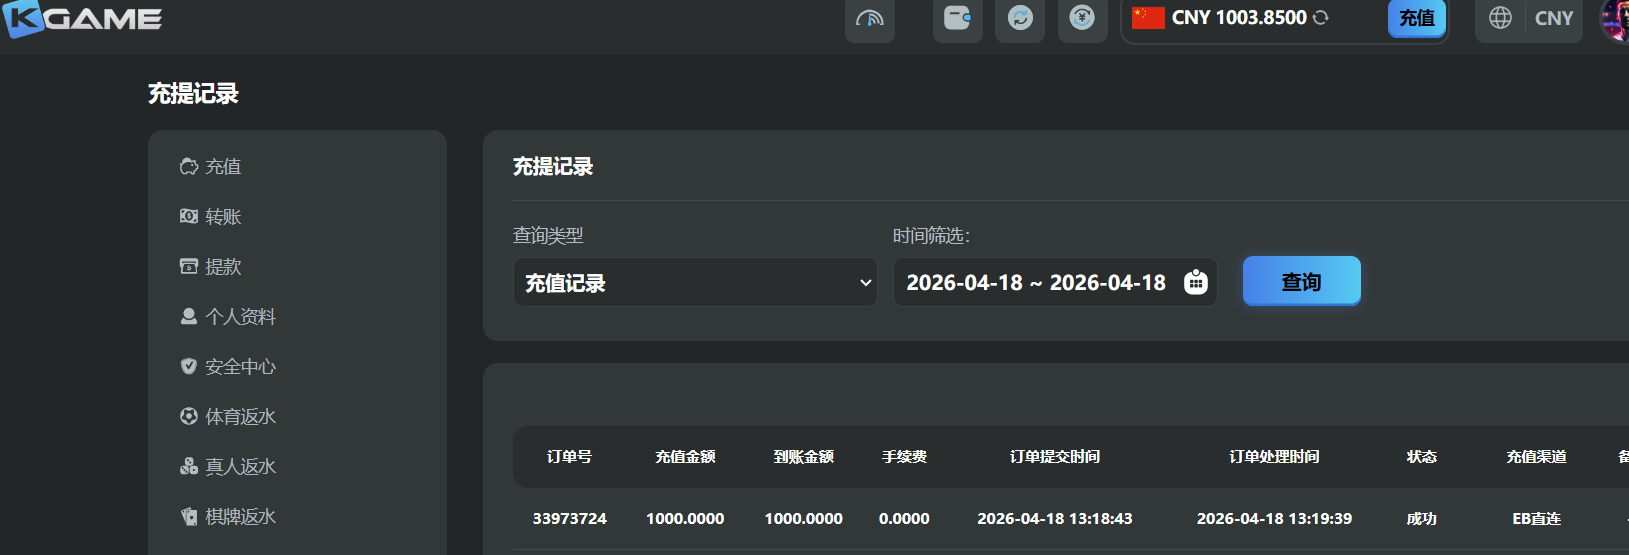Click the blue 查询 button
Viewport: 1629px width, 555px height.
1301,282
